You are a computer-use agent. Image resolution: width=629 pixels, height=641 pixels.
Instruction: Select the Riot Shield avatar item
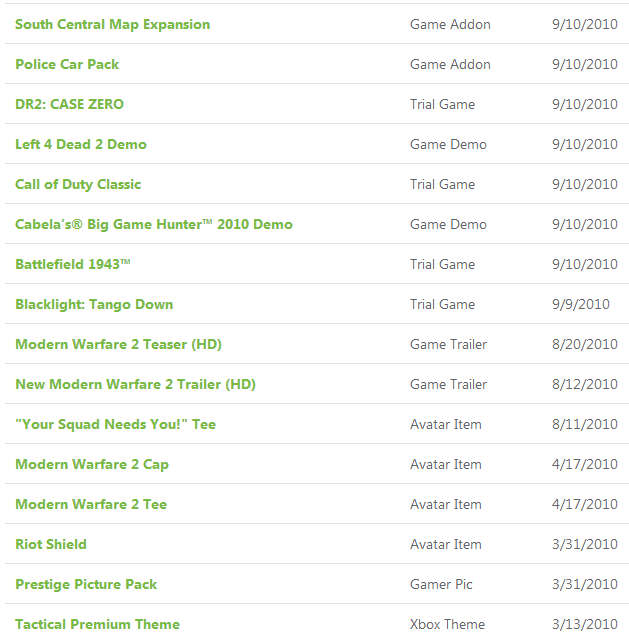(x=51, y=544)
